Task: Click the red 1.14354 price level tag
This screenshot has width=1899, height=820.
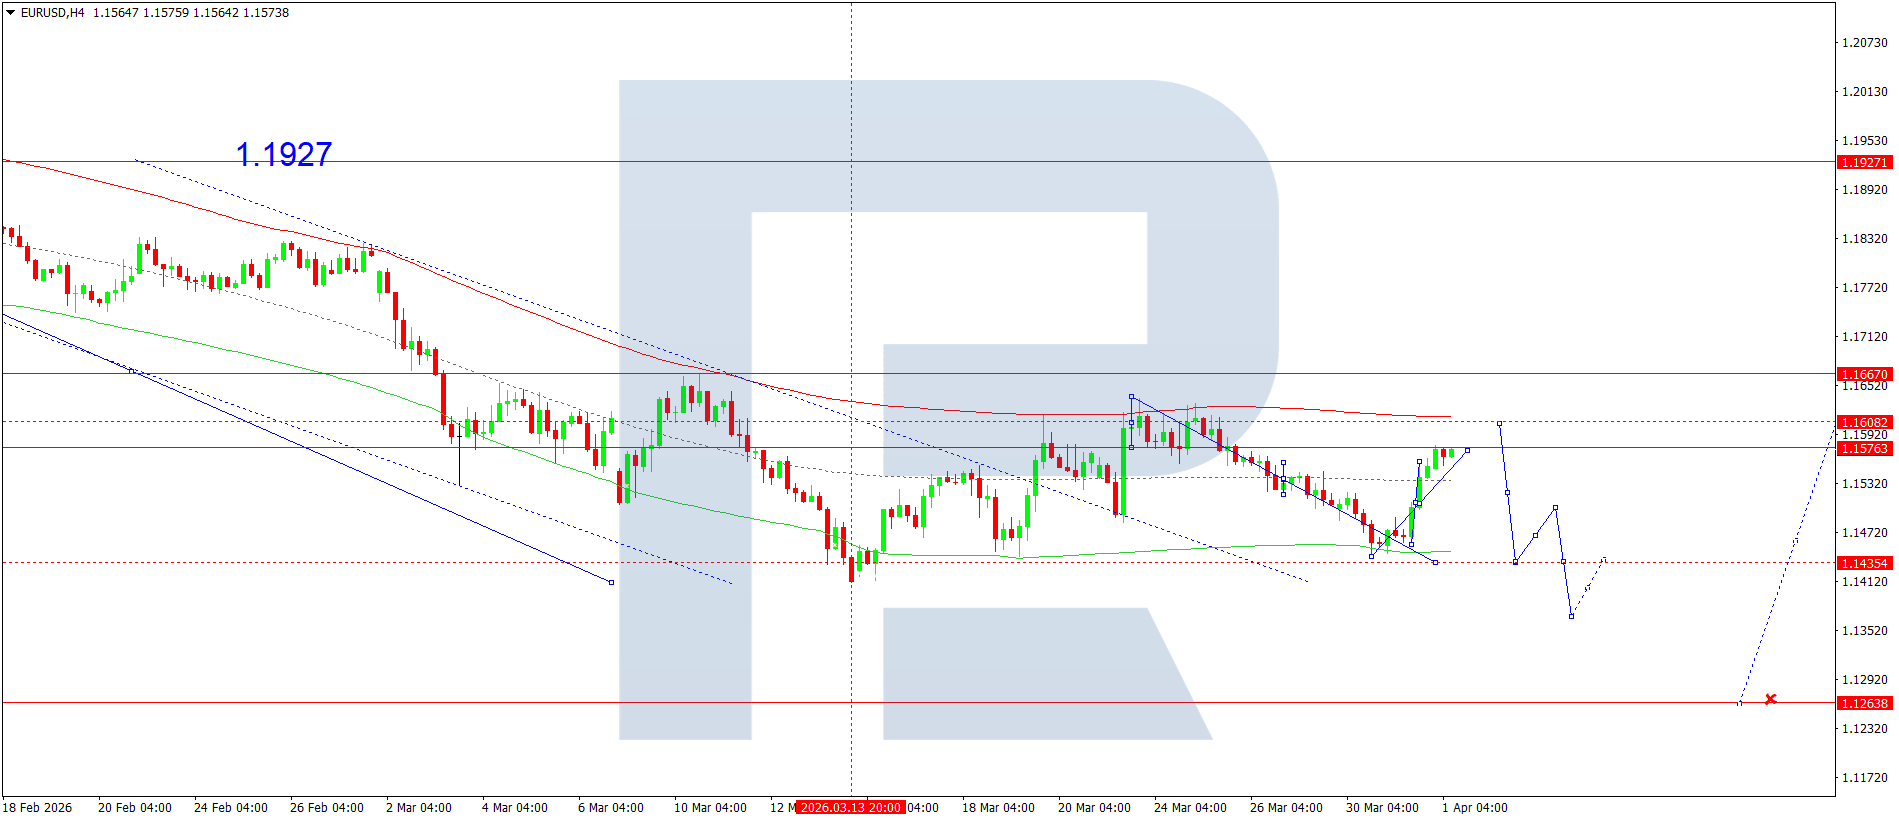Action: coord(1864,563)
